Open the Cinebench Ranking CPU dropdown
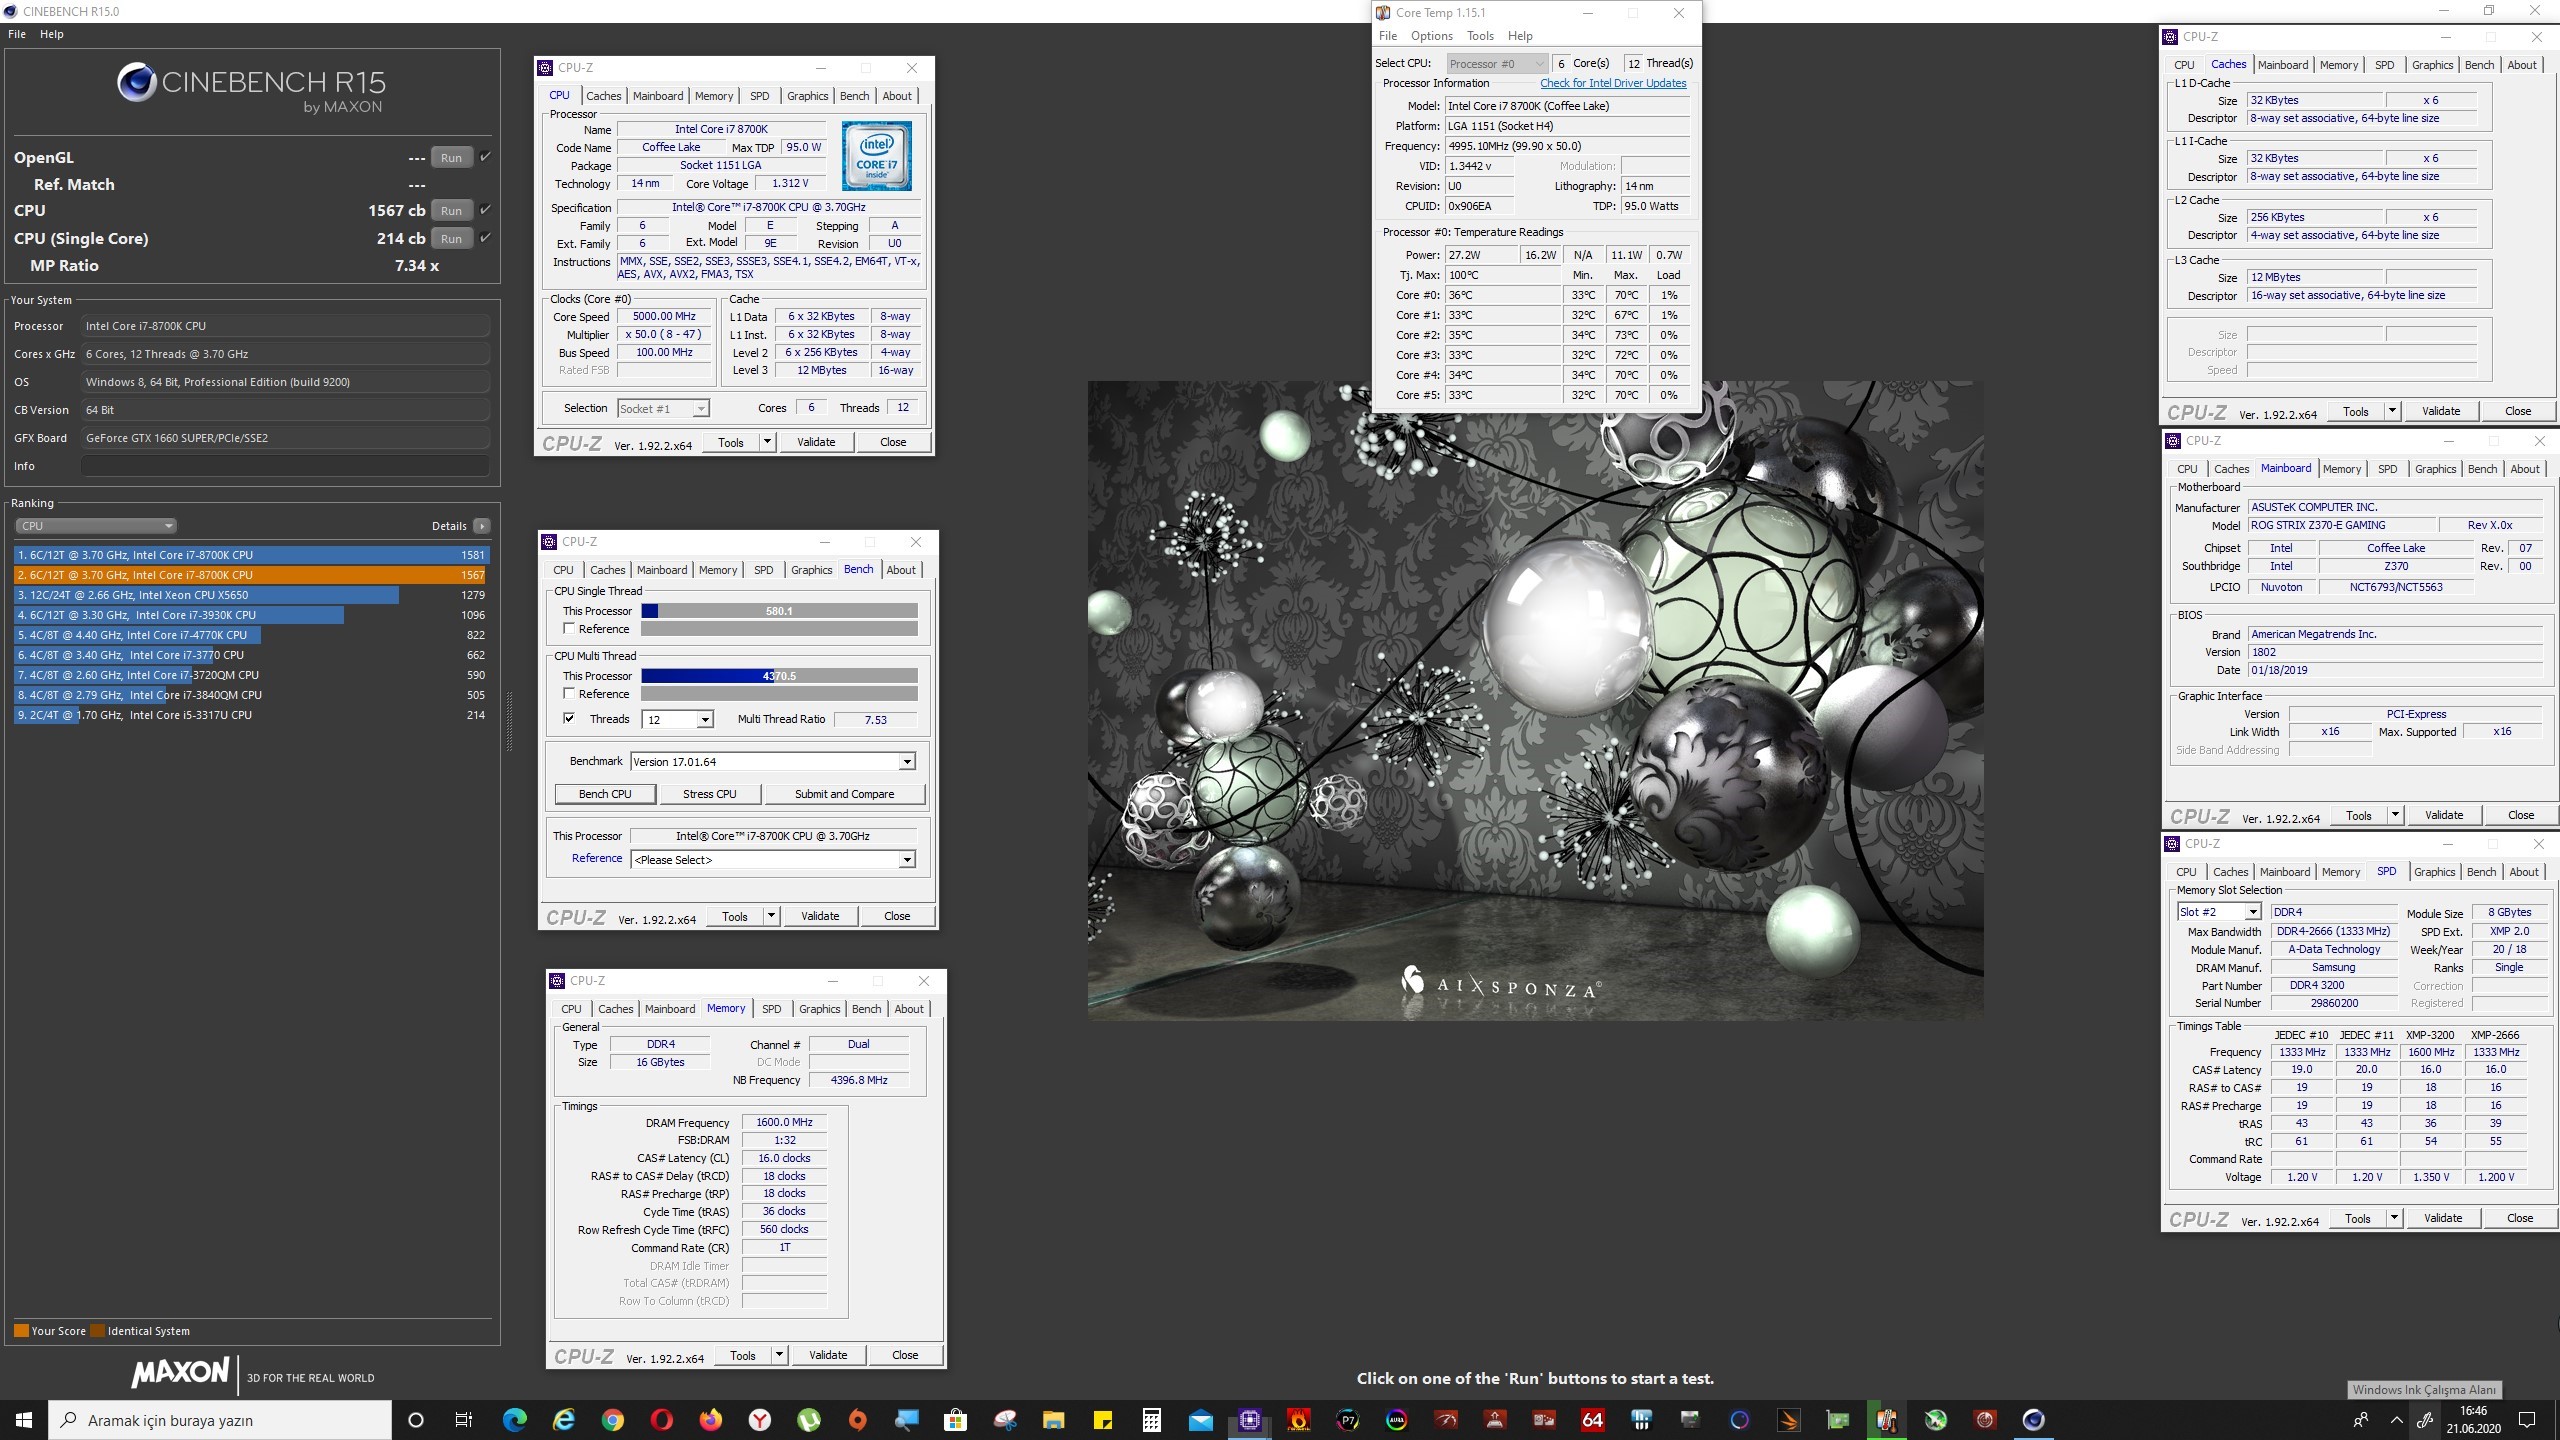The height and width of the screenshot is (1440, 2560). click(96, 526)
